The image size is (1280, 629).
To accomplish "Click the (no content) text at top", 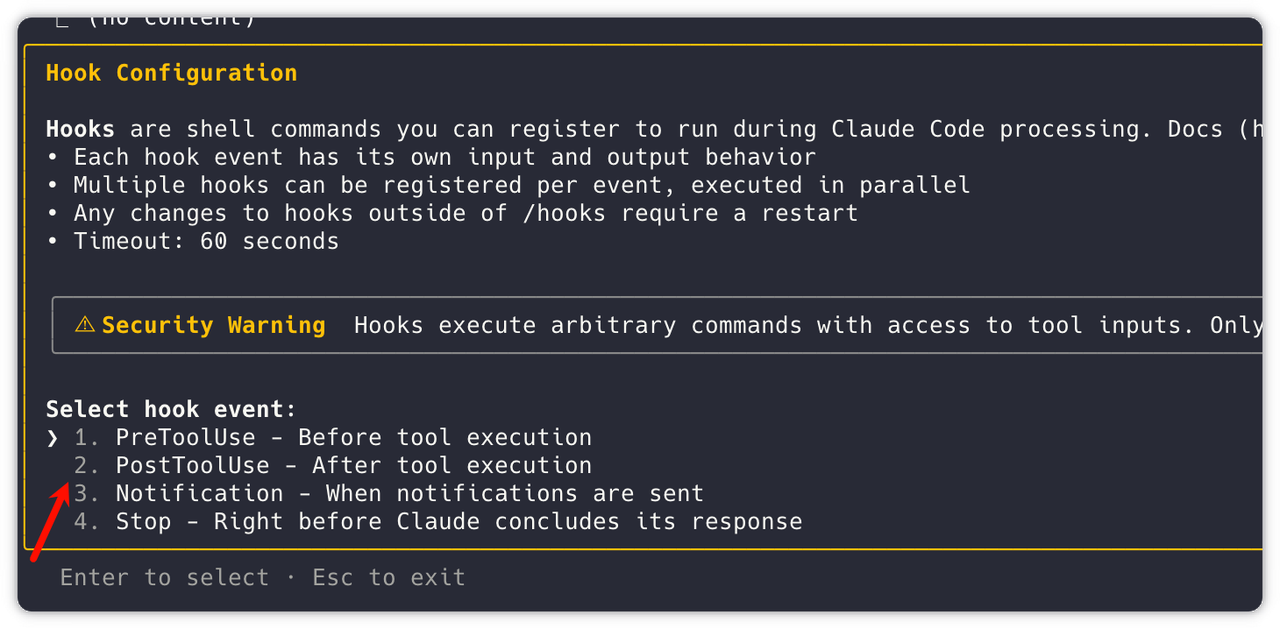I will tap(170, 18).
